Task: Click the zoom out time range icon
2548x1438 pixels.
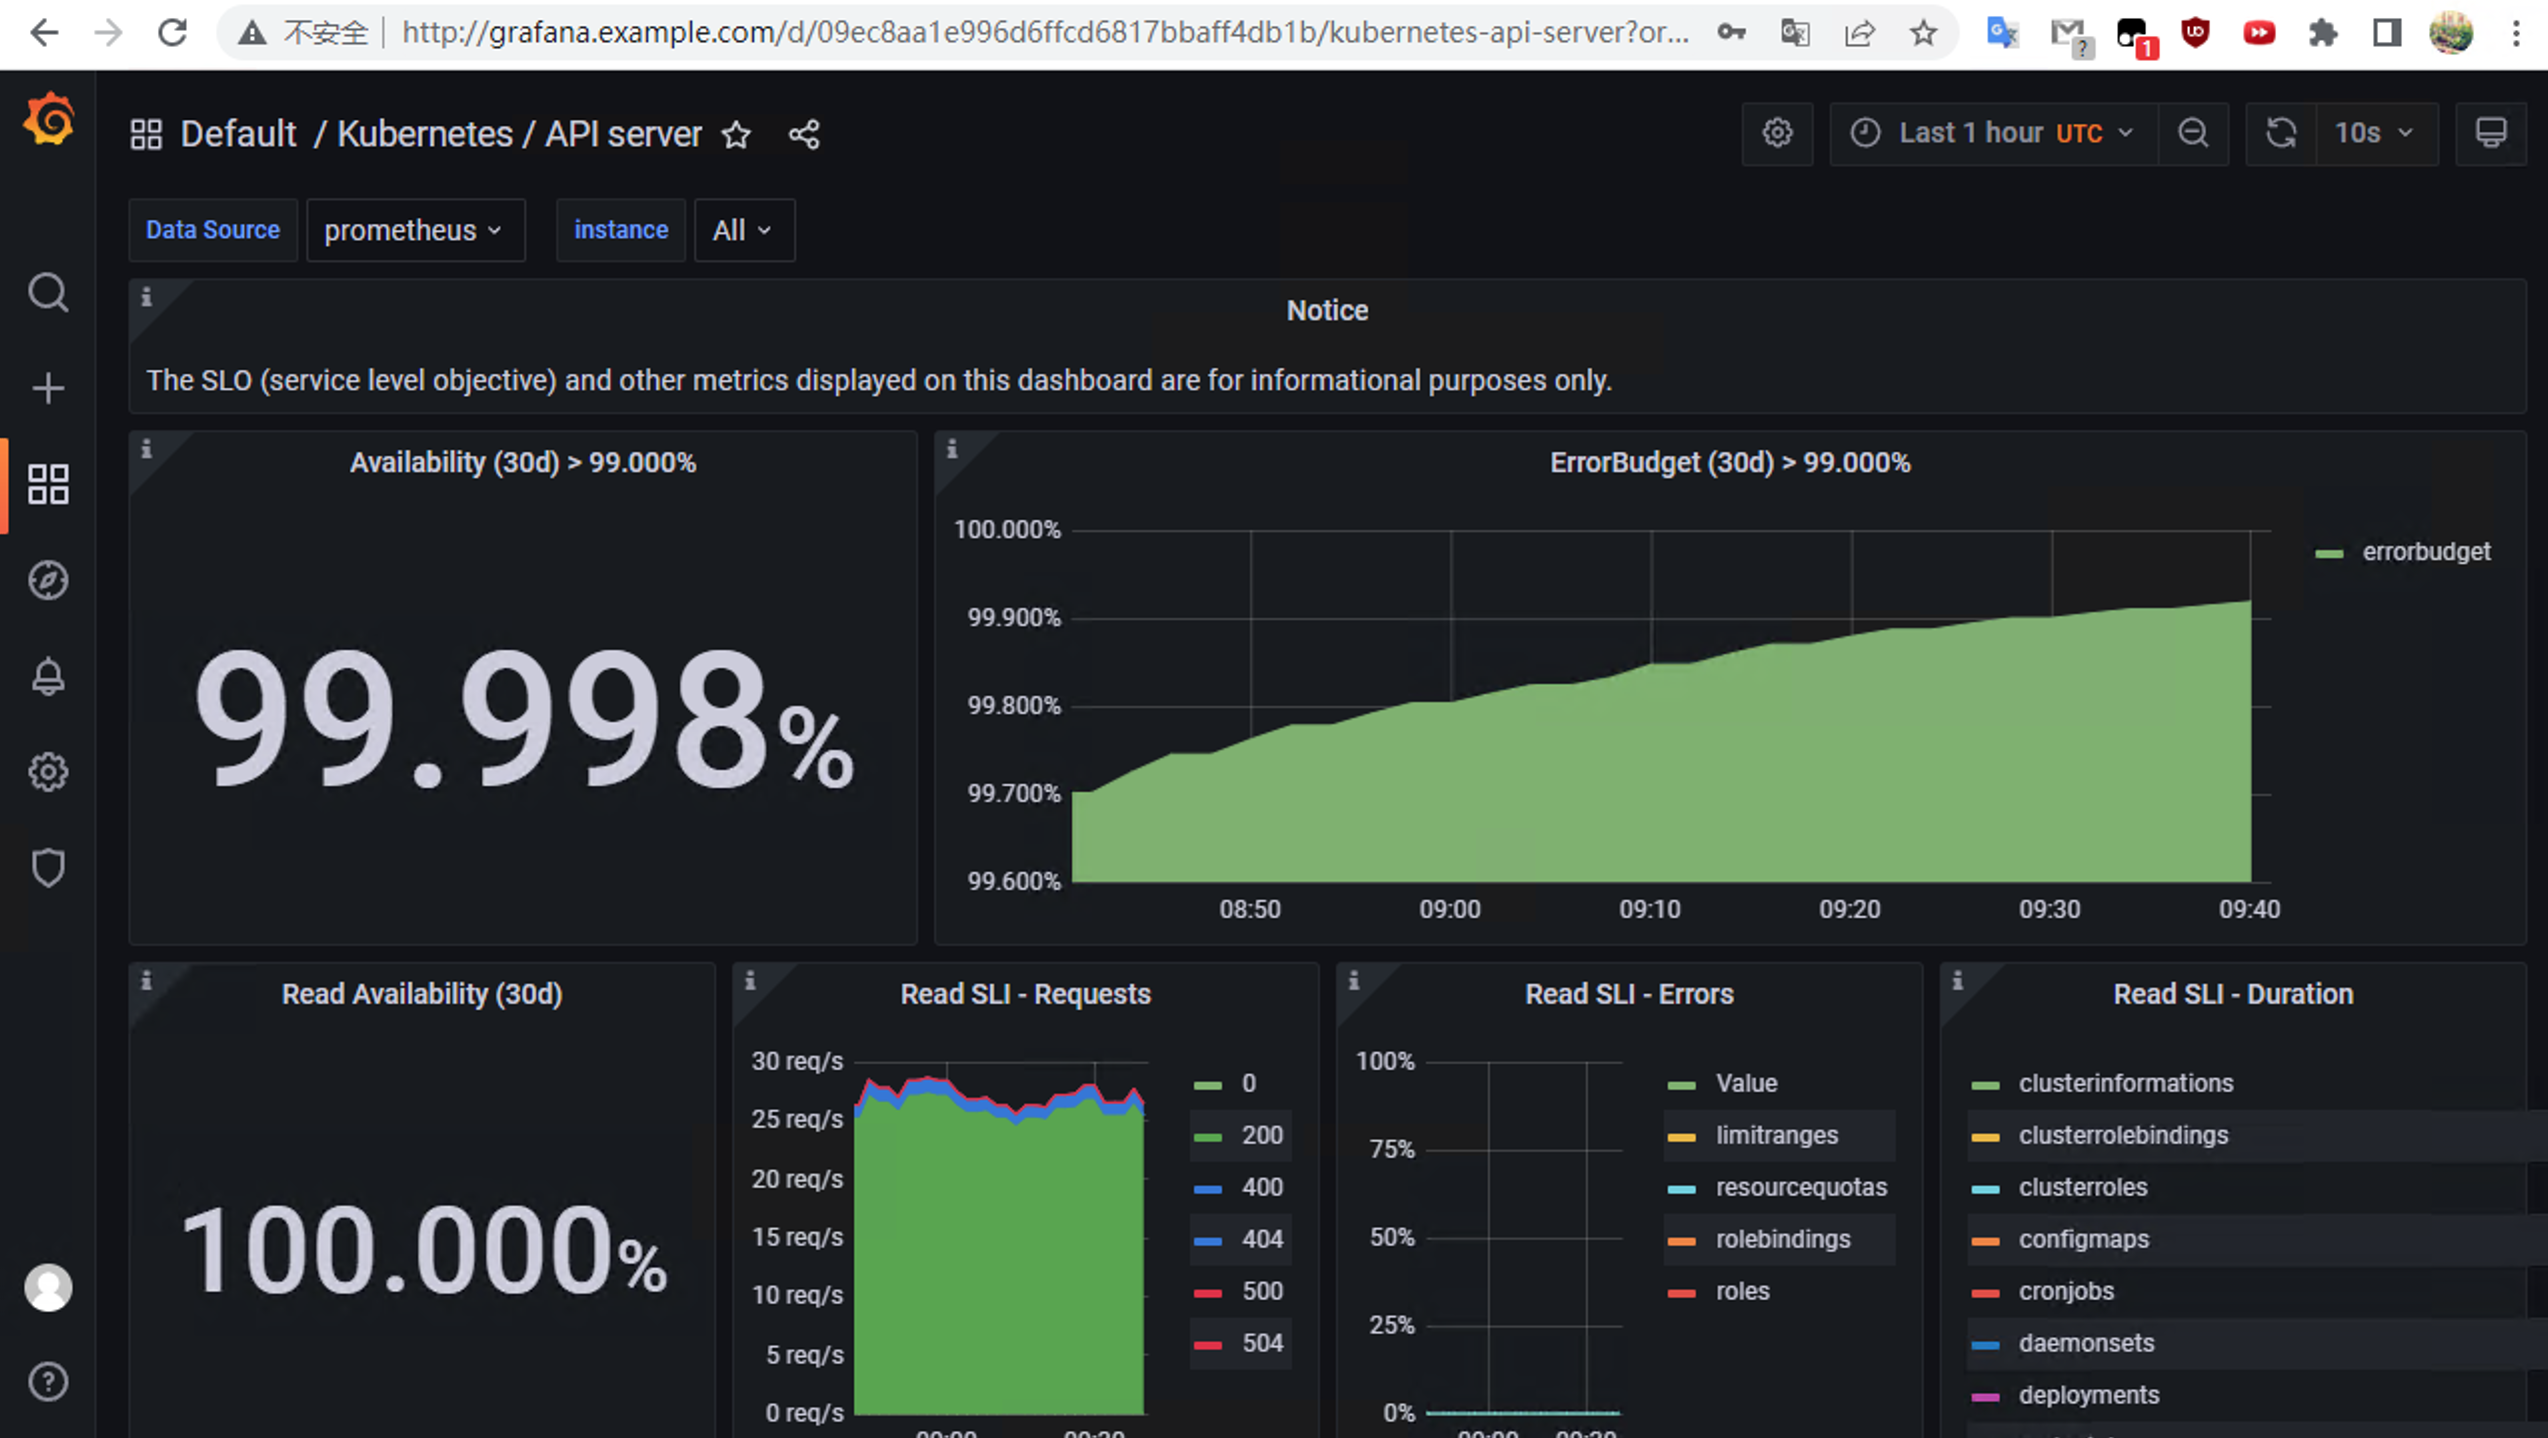Action: tap(2193, 133)
